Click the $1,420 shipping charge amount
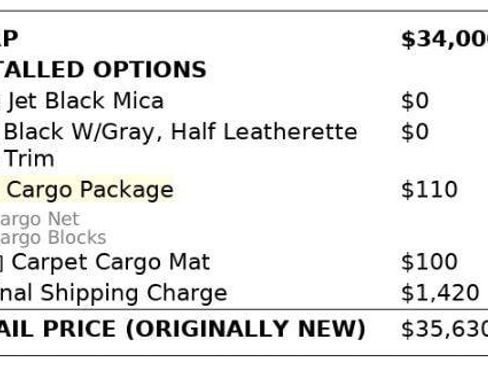488x366 pixels. (440, 293)
